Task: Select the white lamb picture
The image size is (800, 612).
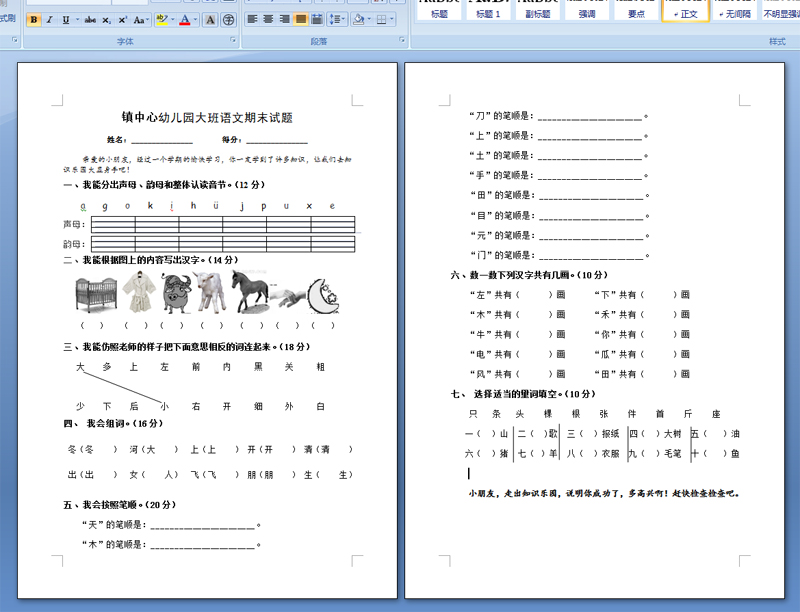Action: (211, 293)
